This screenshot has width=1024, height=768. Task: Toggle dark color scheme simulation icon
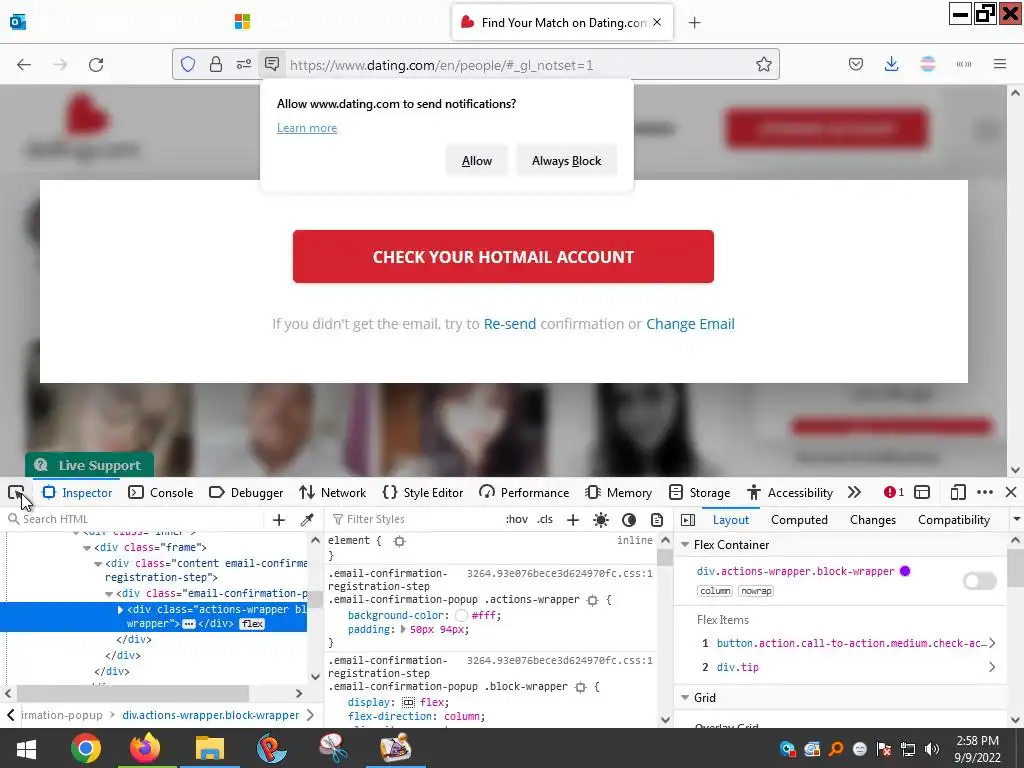(629, 520)
